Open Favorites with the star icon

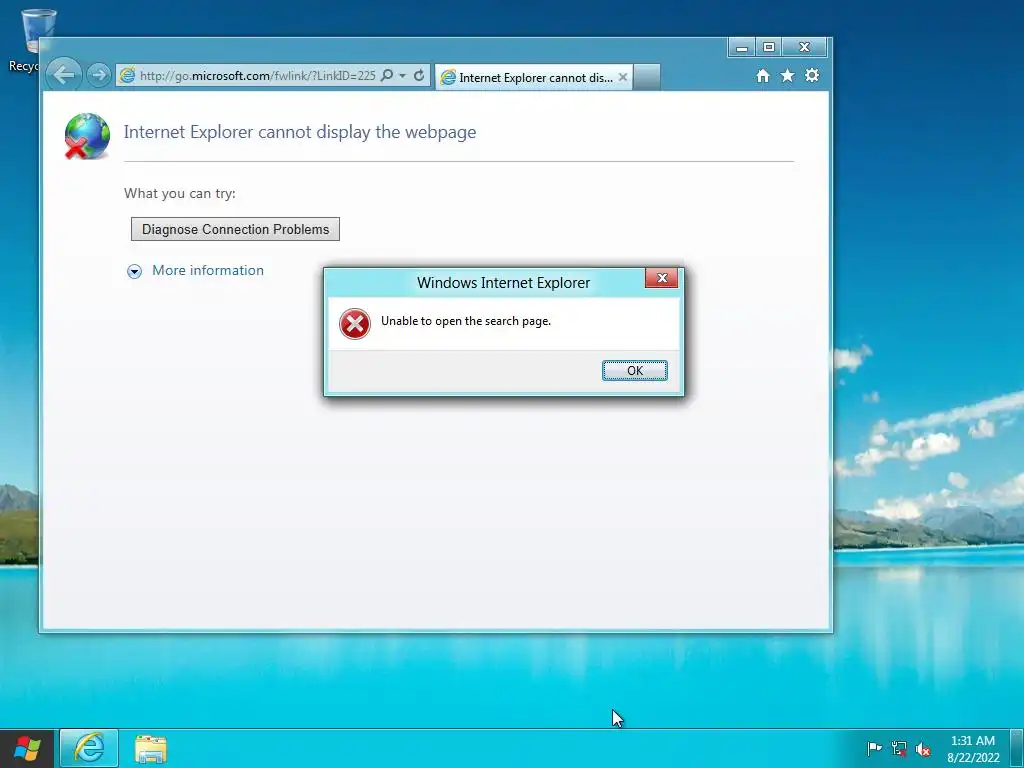(788, 76)
